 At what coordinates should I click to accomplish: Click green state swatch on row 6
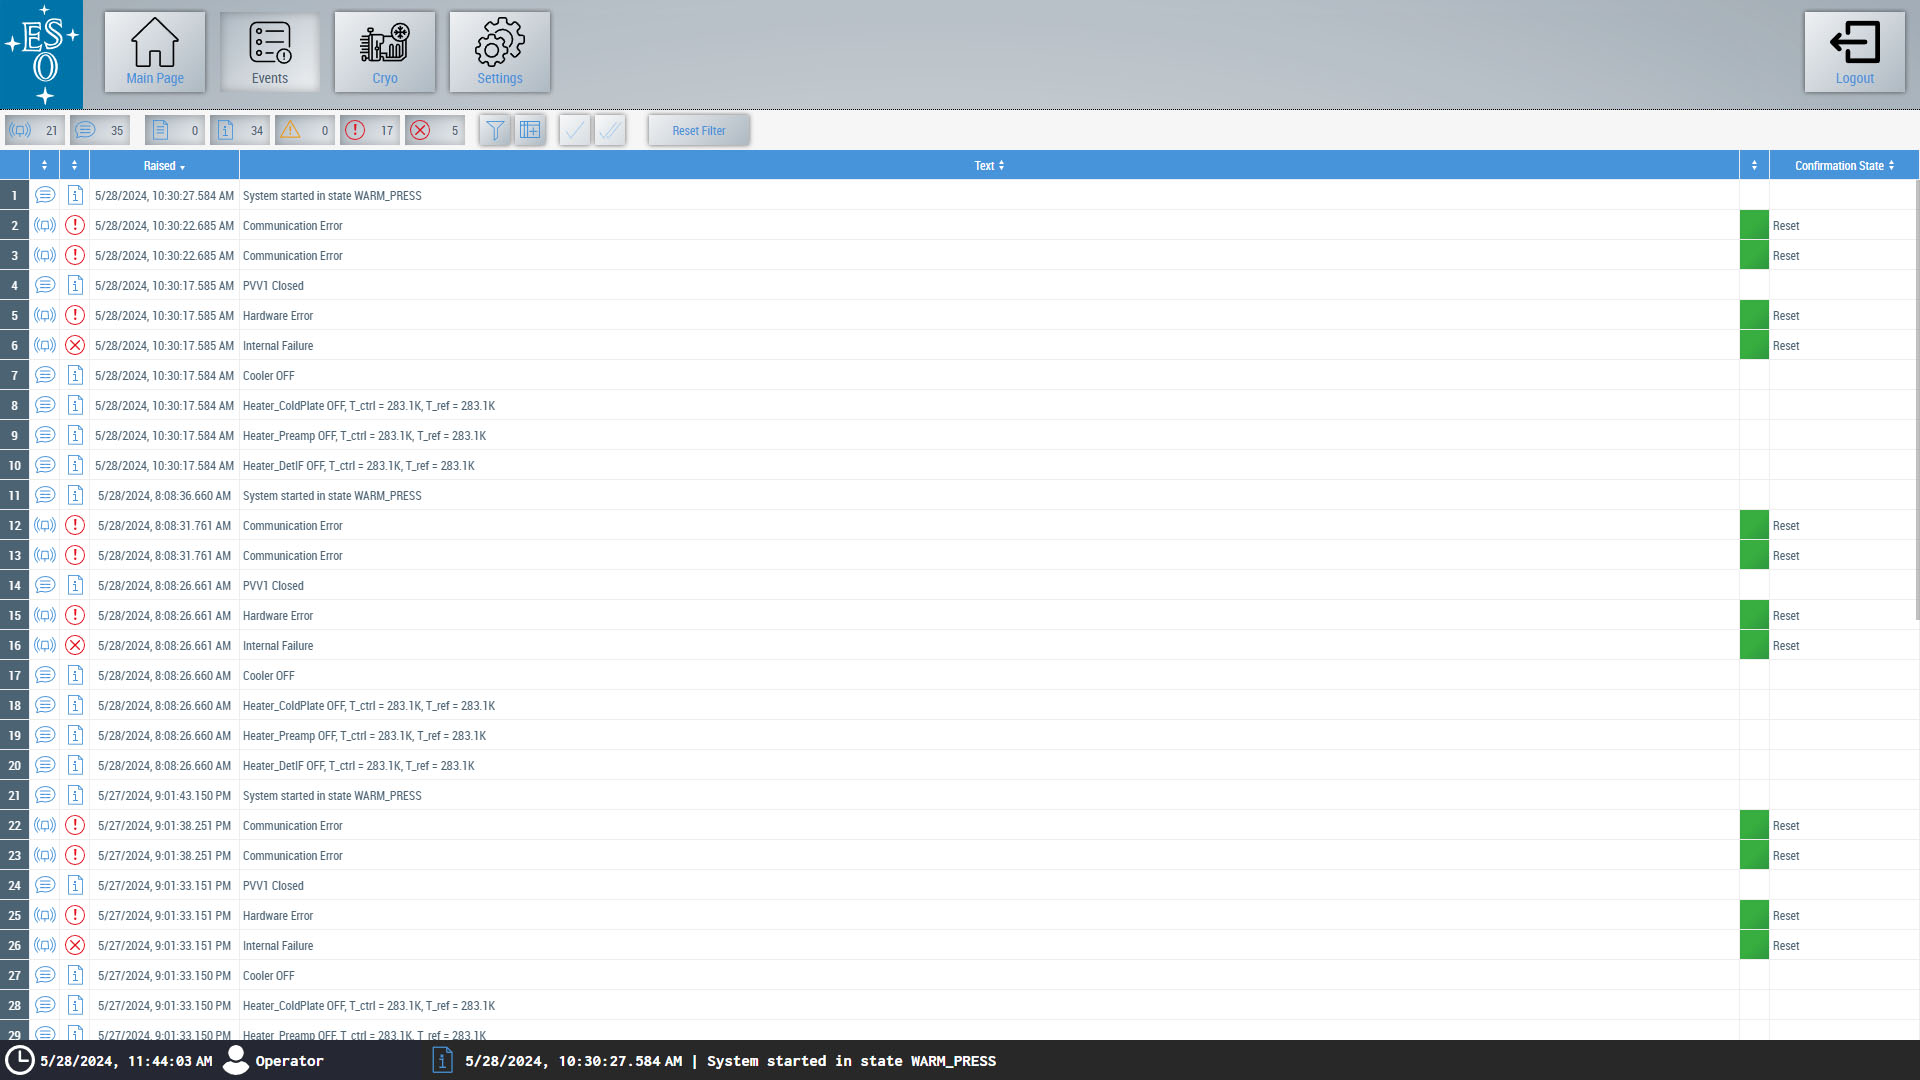[1754, 345]
